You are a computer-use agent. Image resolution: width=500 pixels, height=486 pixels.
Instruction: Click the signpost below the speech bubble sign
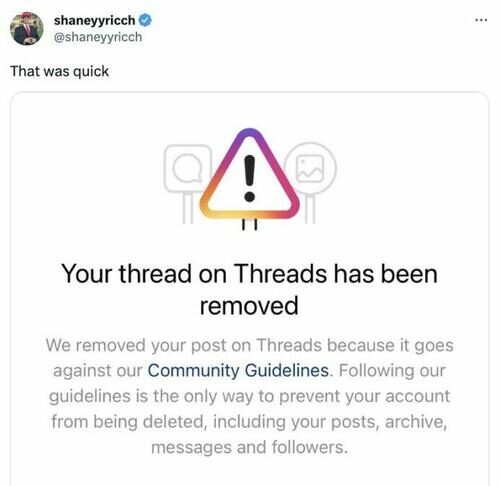click(x=188, y=208)
